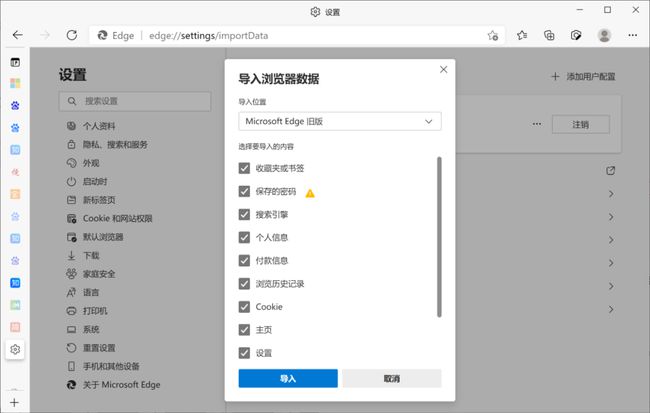Uncheck 浏览历史记录 checkbox

(x=244, y=284)
